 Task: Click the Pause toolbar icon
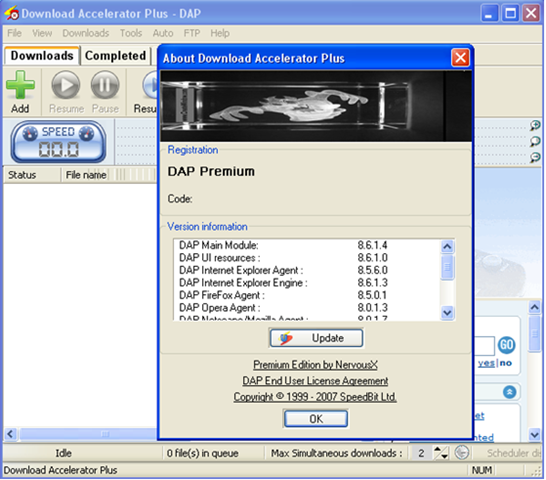coord(105,85)
